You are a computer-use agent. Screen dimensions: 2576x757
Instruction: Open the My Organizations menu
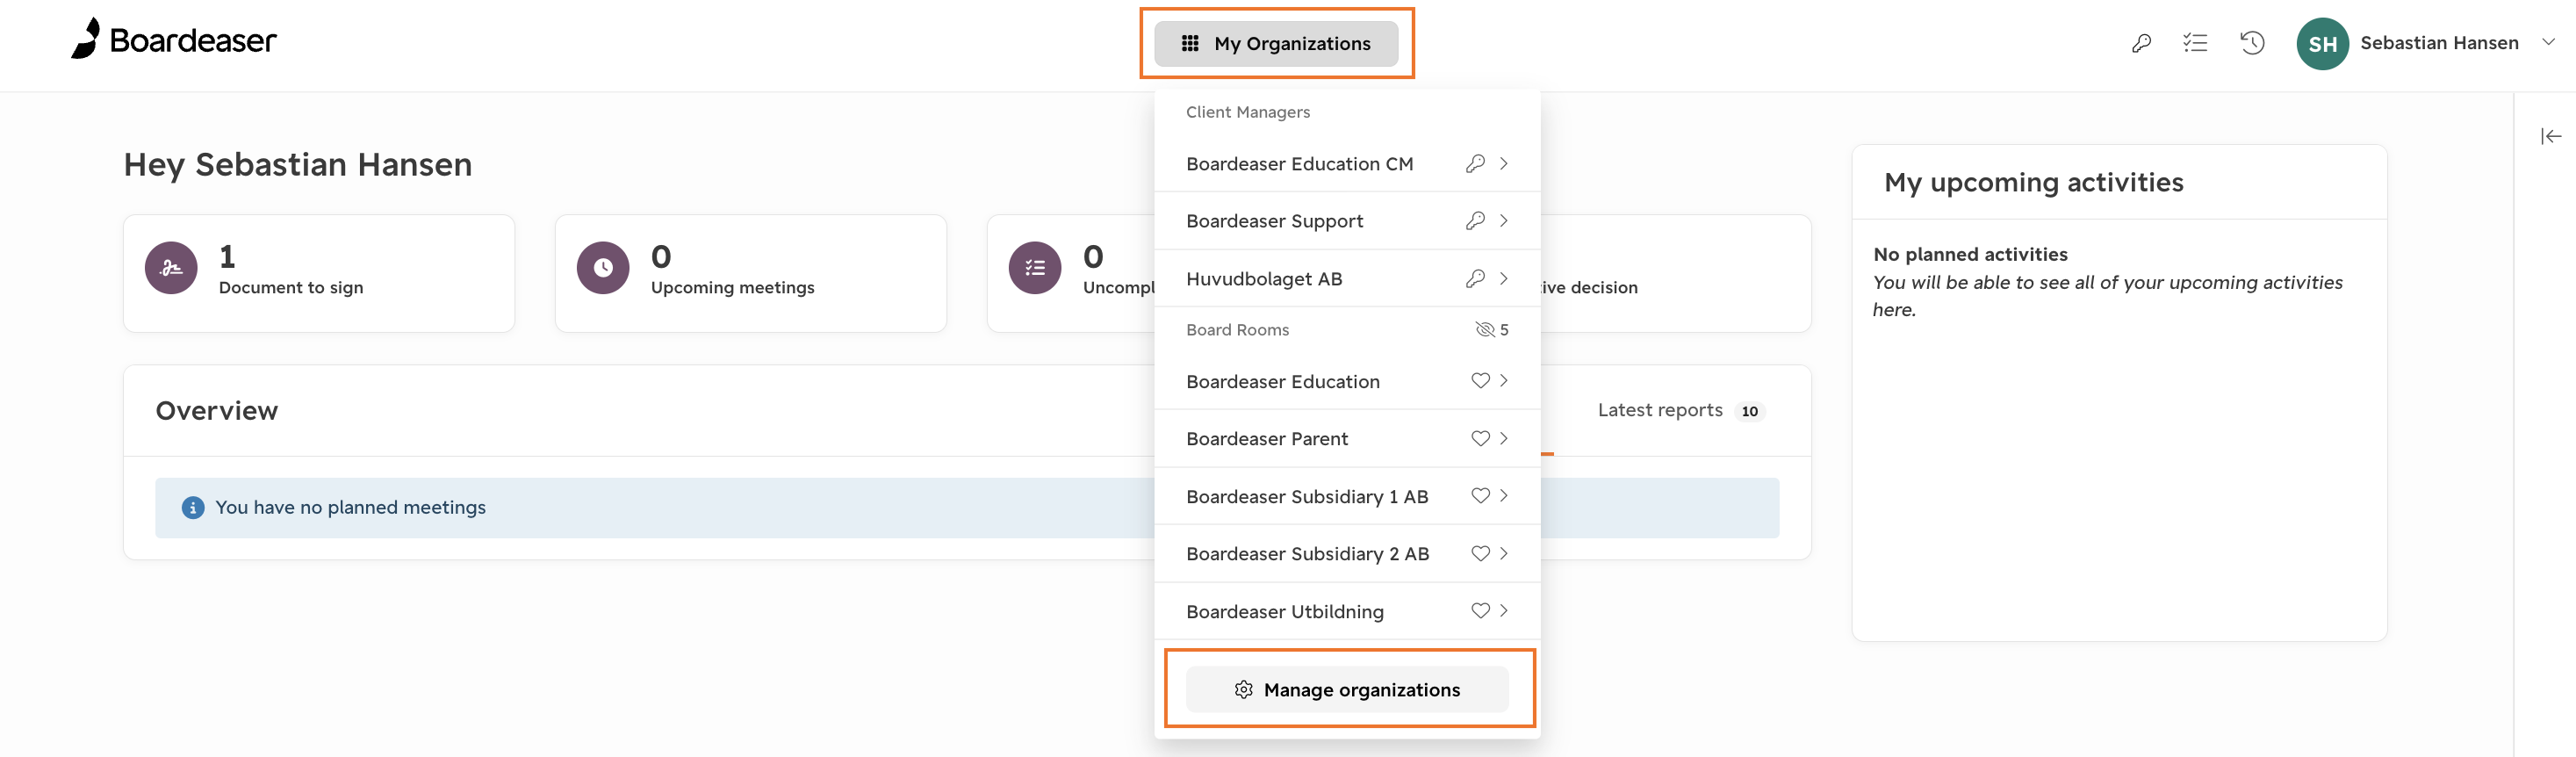pyautogui.click(x=1276, y=43)
